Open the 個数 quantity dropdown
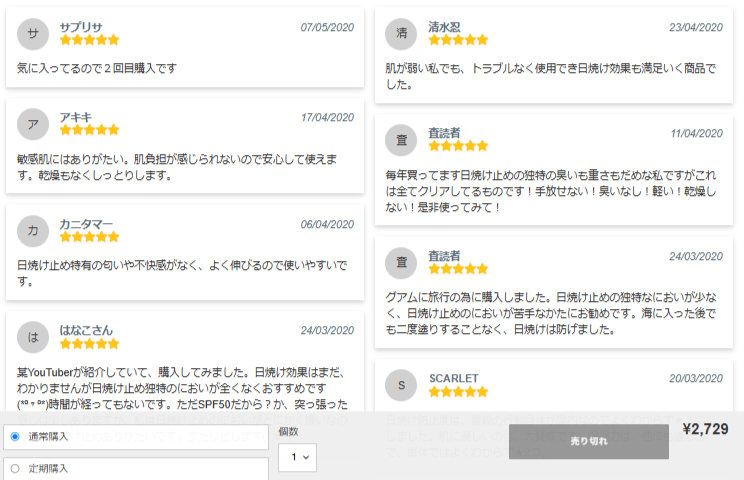Screen dimensions: 744x480 298,457
